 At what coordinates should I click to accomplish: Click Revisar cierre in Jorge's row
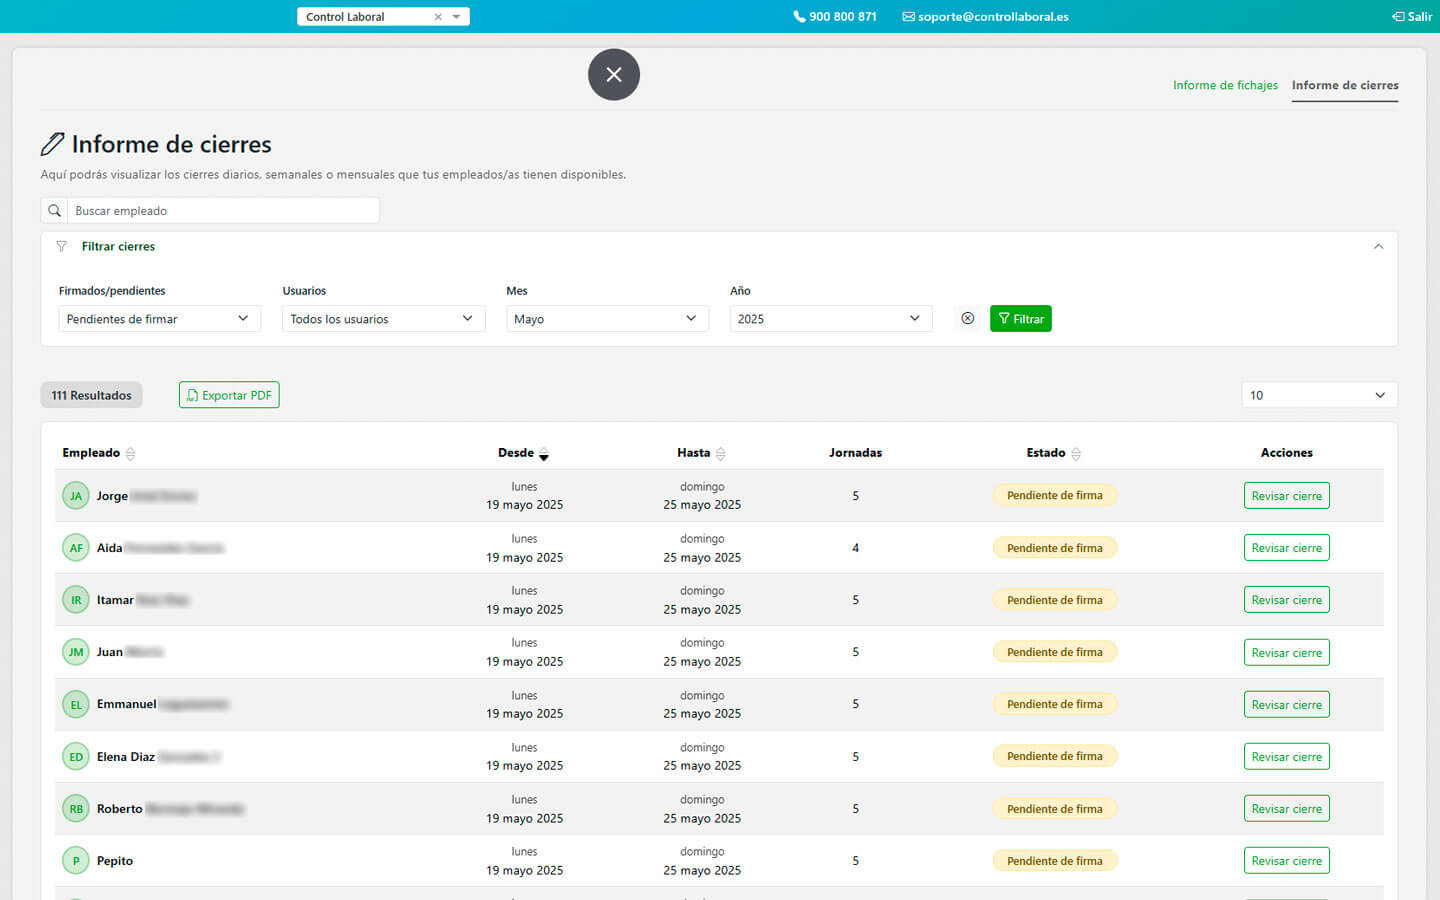click(1286, 496)
